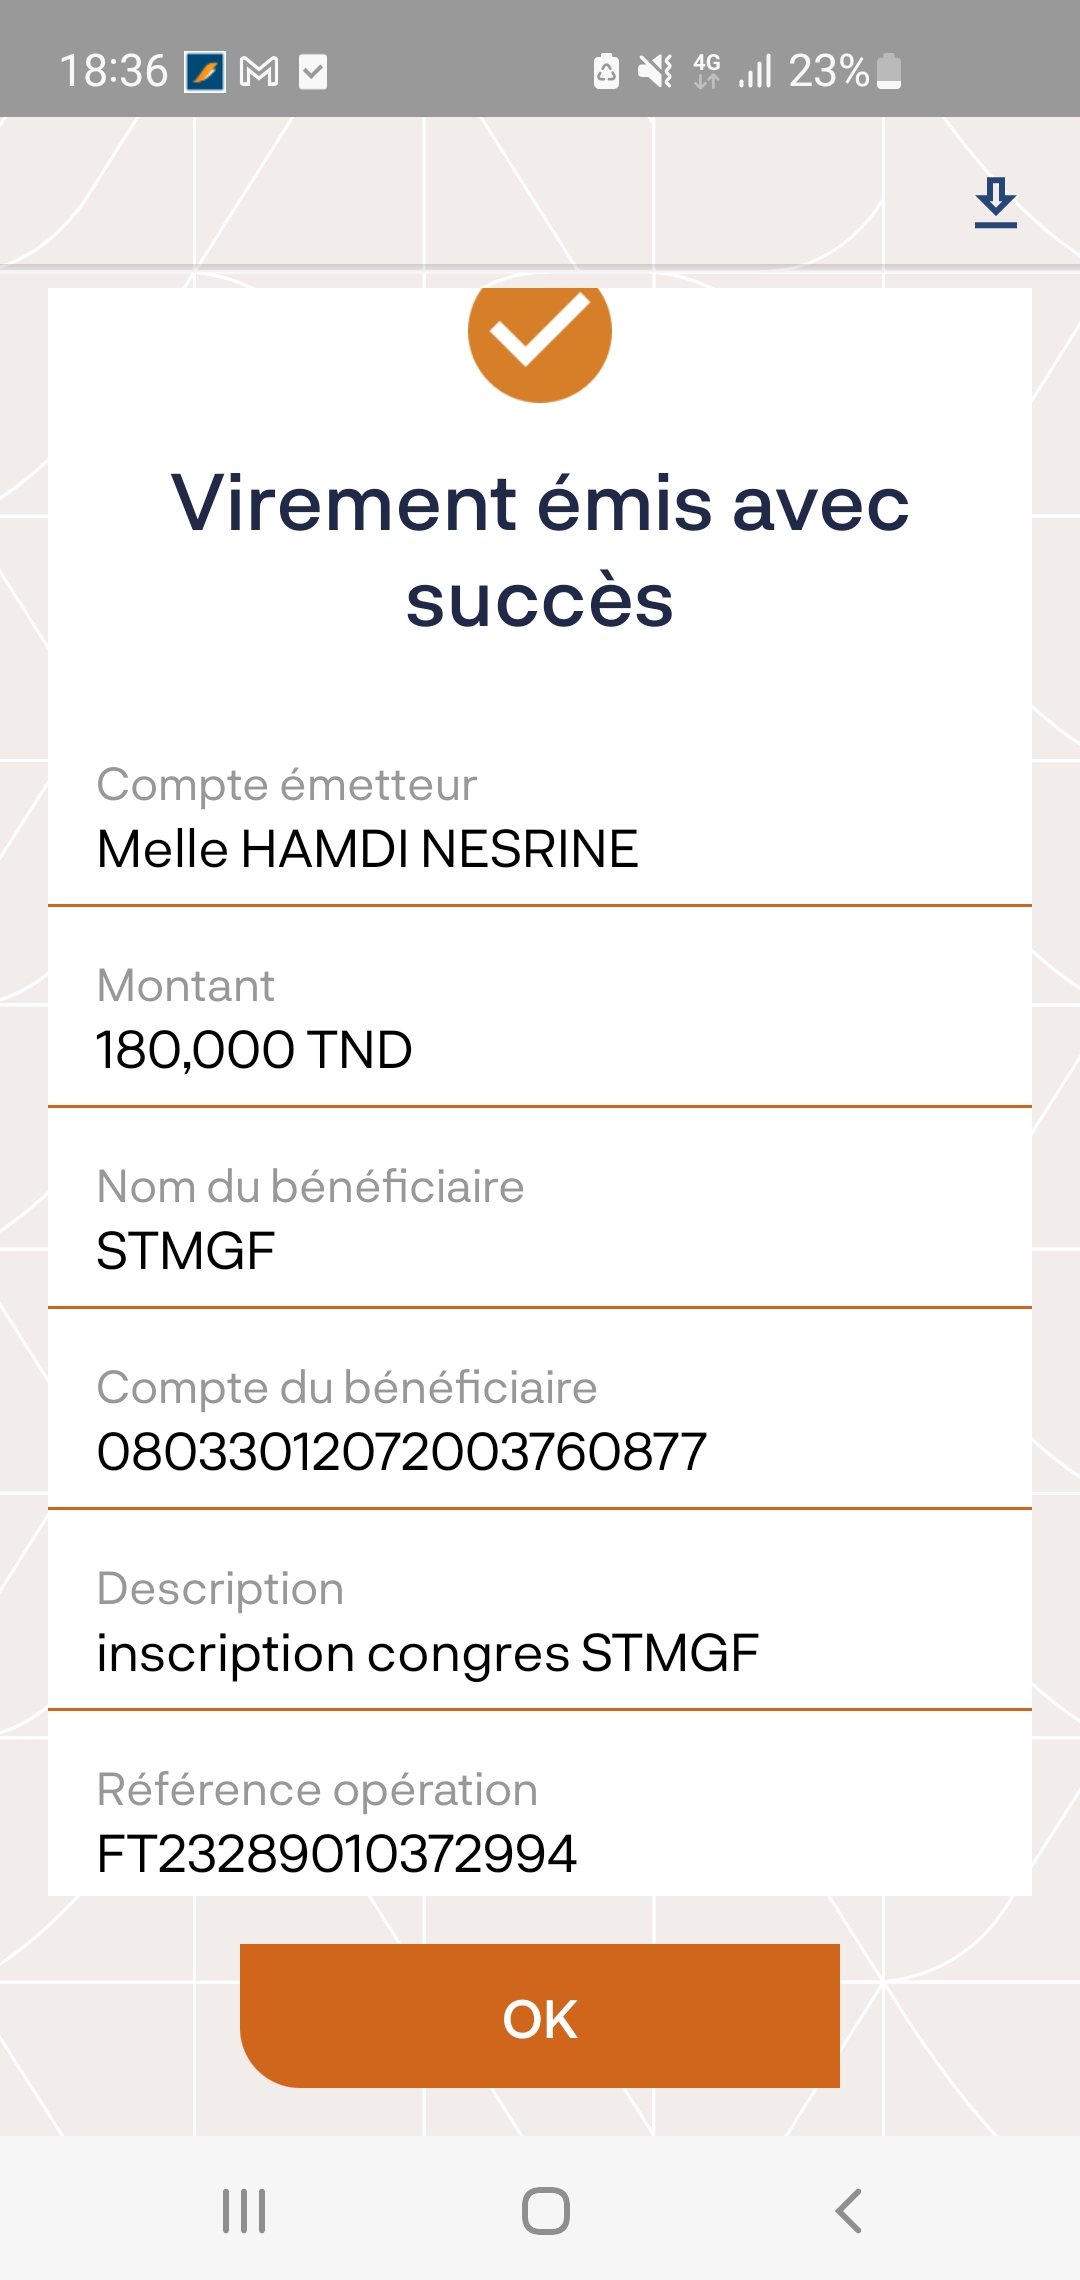The height and width of the screenshot is (2280, 1080).
Task: Tap the Gmail notification icon
Action: point(259,72)
